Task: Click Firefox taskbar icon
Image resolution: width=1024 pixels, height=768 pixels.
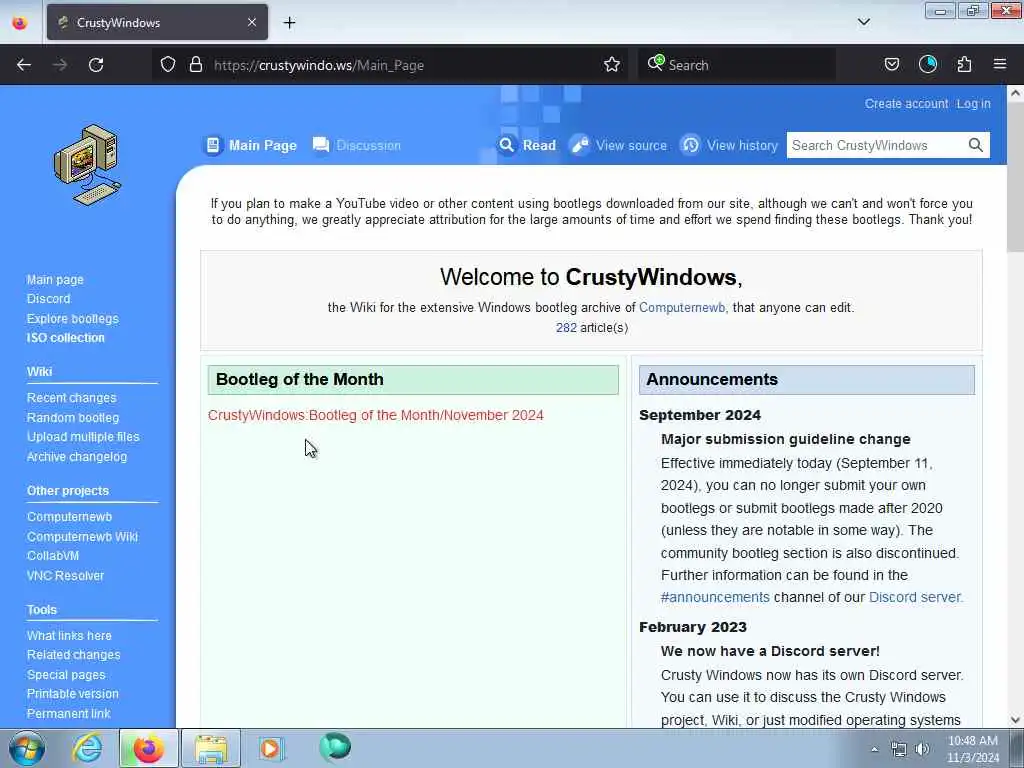Action: coord(148,748)
